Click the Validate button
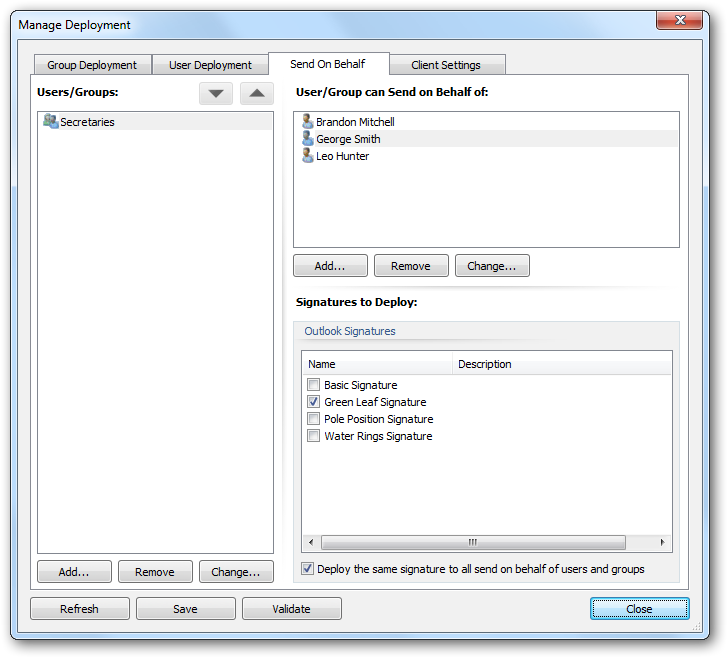This screenshot has width=728, height=658. pyautogui.click(x=292, y=608)
